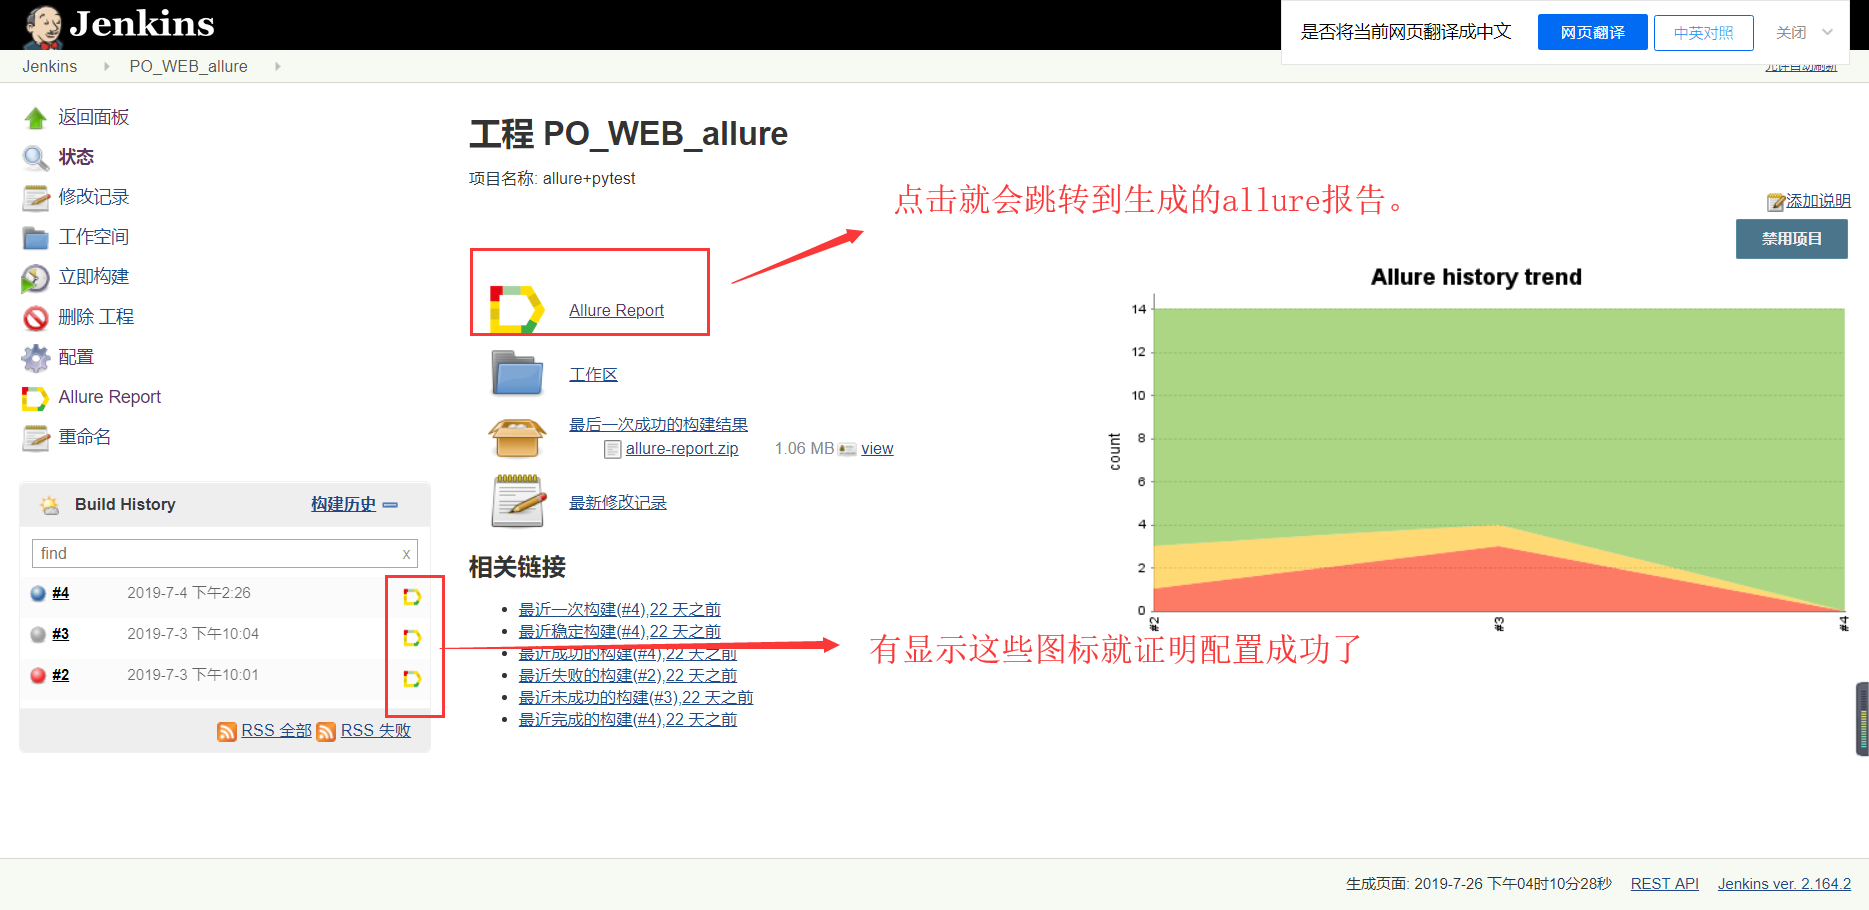Open 最近完成的构建(#4) link

pyautogui.click(x=628, y=720)
